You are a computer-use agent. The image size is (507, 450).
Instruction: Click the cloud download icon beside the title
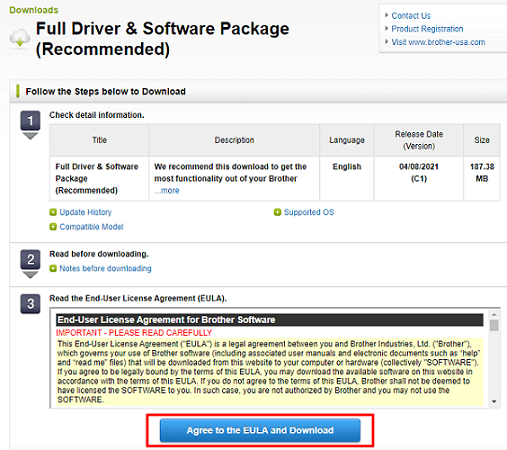[x=20, y=38]
